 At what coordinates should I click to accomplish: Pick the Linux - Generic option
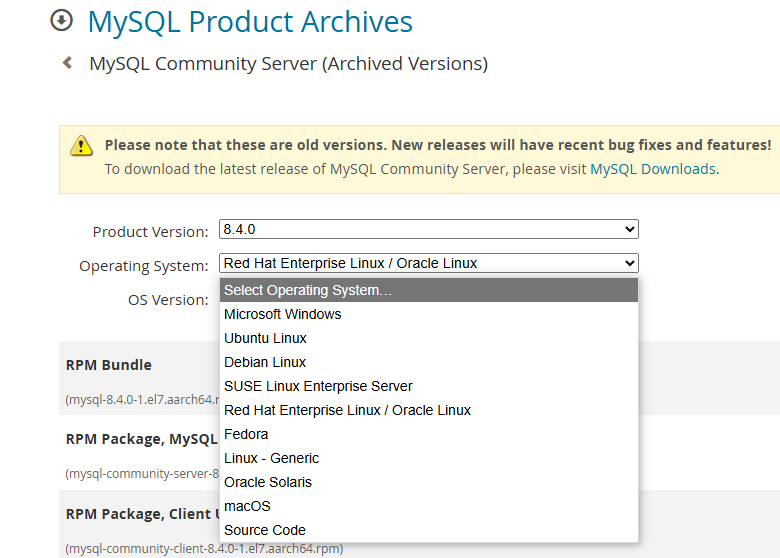coord(271,458)
